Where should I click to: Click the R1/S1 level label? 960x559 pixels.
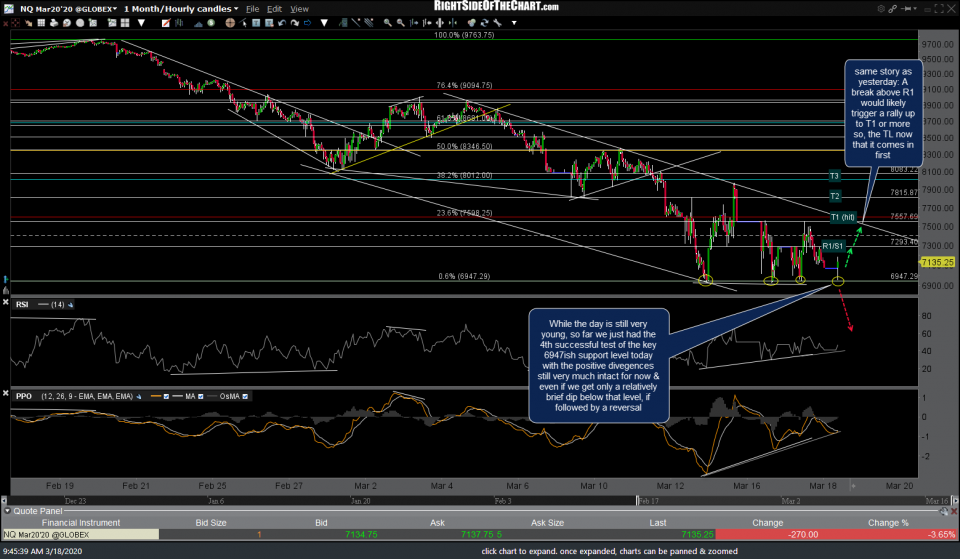[x=832, y=246]
